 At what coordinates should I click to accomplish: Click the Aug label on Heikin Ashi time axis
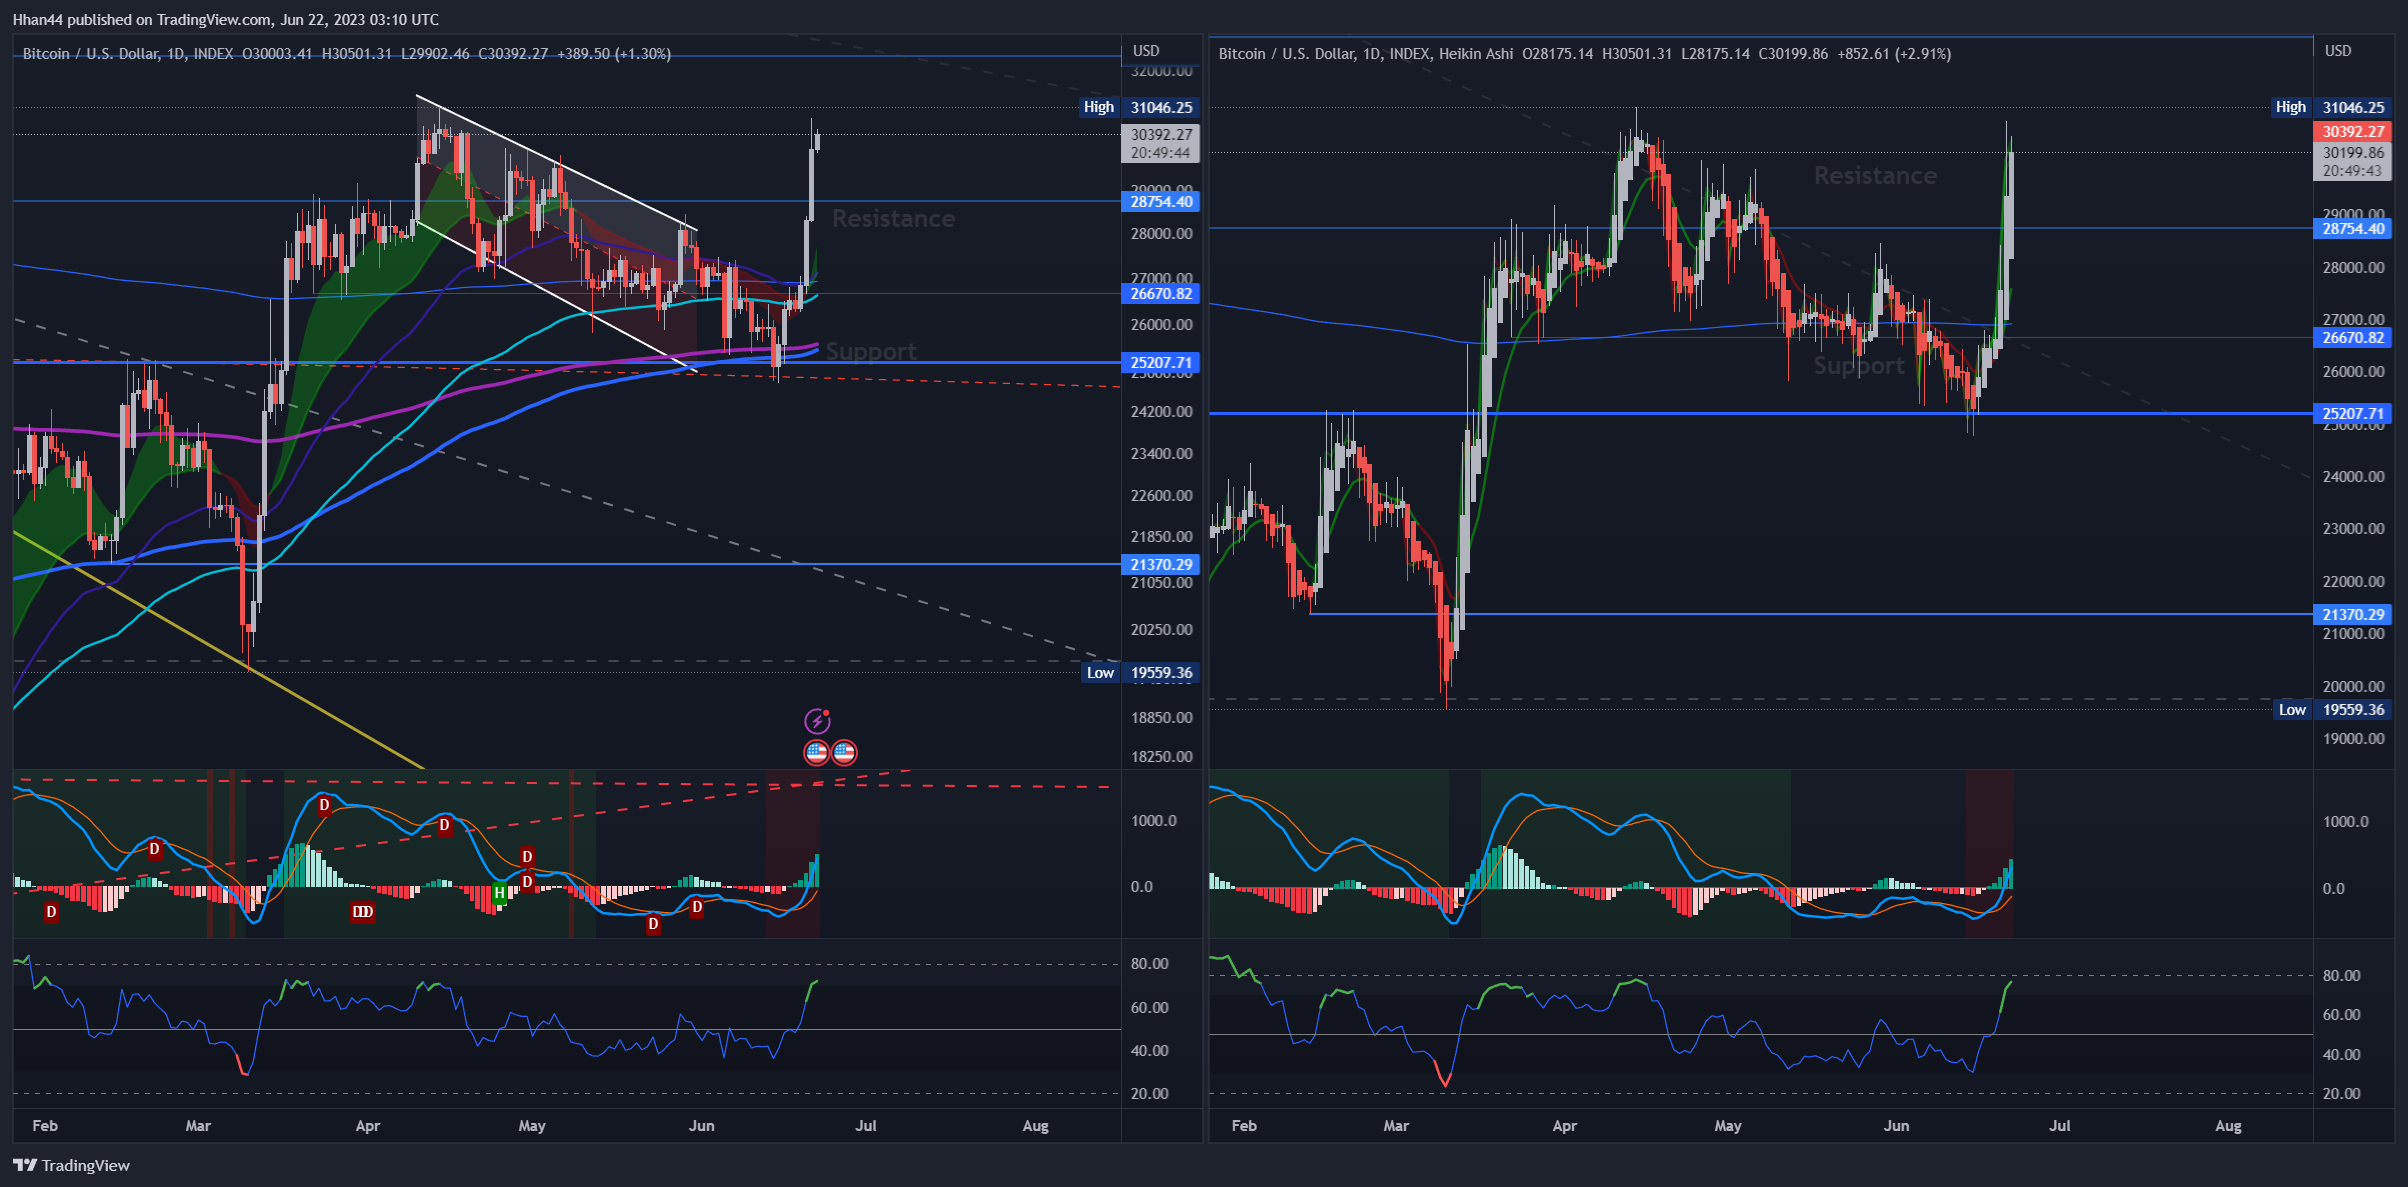2228,1125
